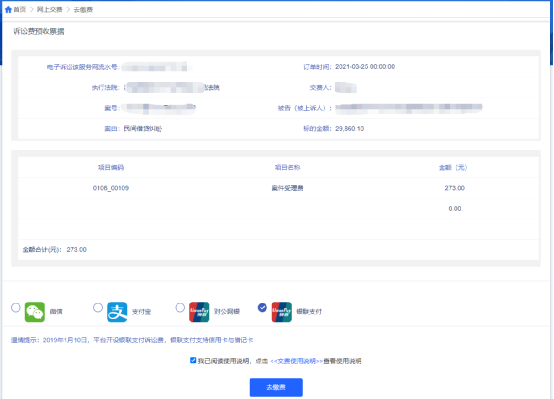Select the WeChat pay radio button
554x399 pixels.
click(x=16, y=307)
